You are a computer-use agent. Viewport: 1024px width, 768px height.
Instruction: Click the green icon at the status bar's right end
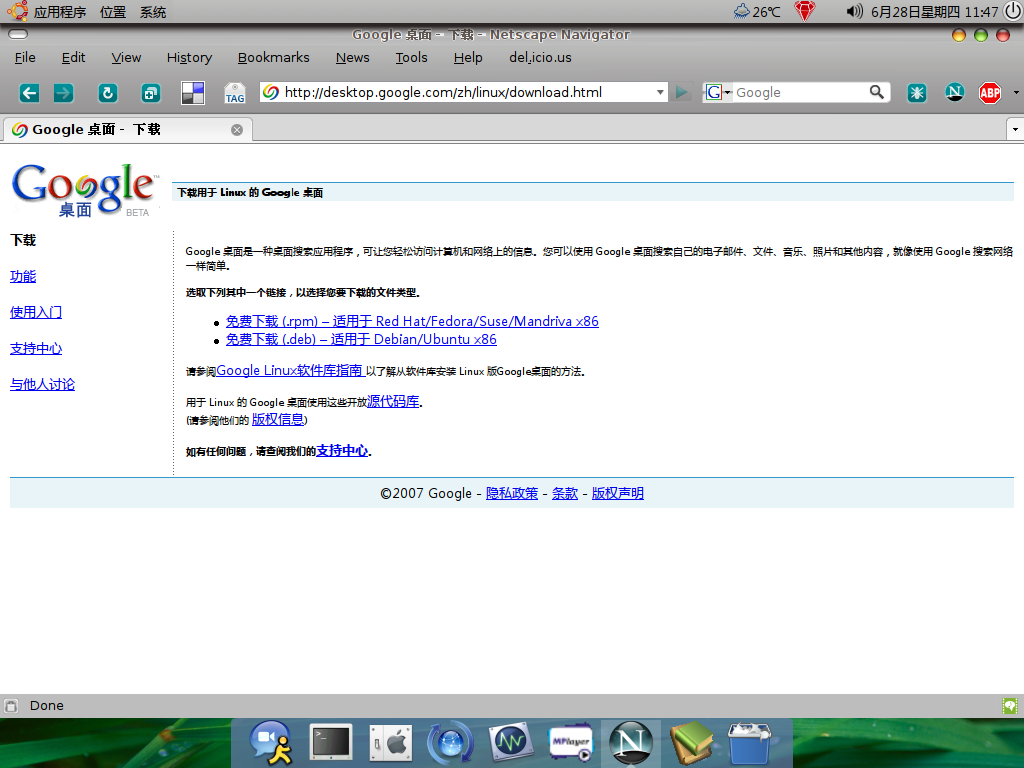tap(1010, 705)
